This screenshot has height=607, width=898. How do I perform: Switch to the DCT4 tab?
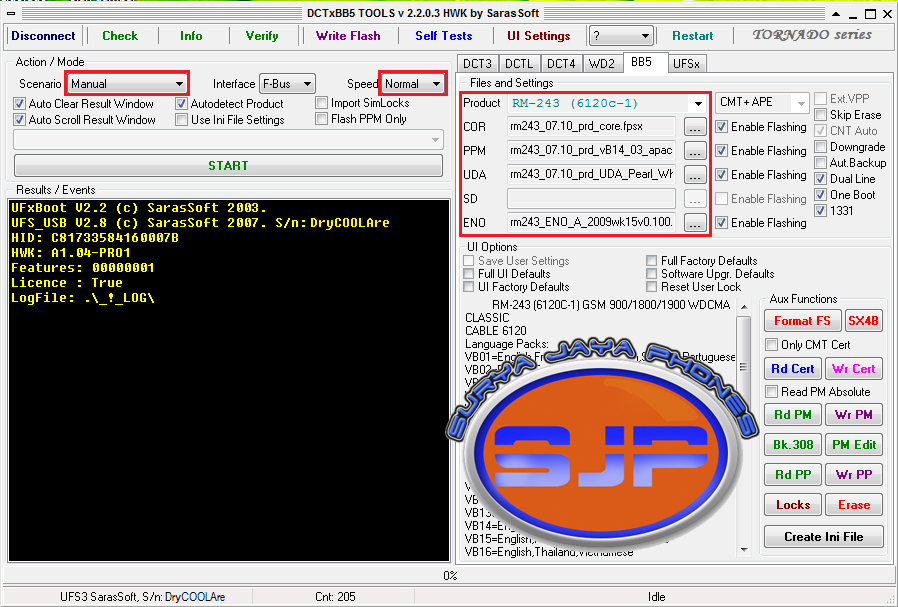(561, 64)
